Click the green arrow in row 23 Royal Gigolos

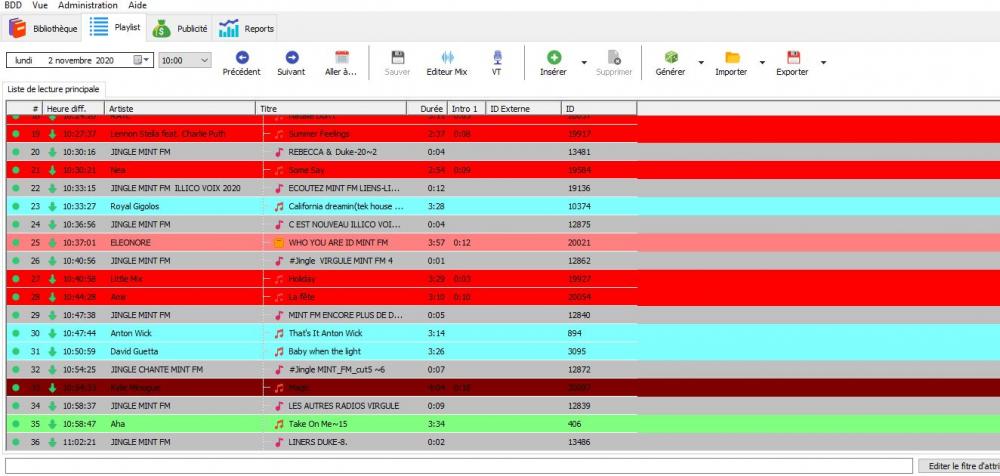(x=52, y=207)
